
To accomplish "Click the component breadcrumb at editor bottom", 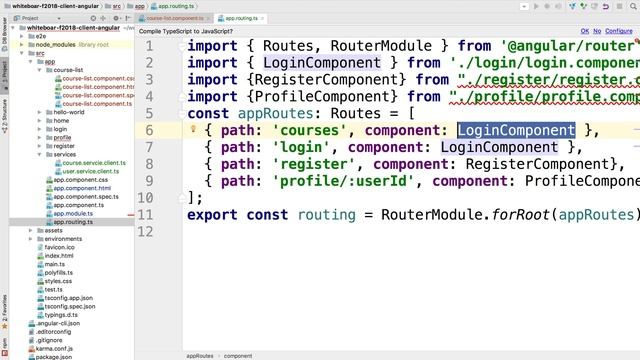I will tap(238, 356).
